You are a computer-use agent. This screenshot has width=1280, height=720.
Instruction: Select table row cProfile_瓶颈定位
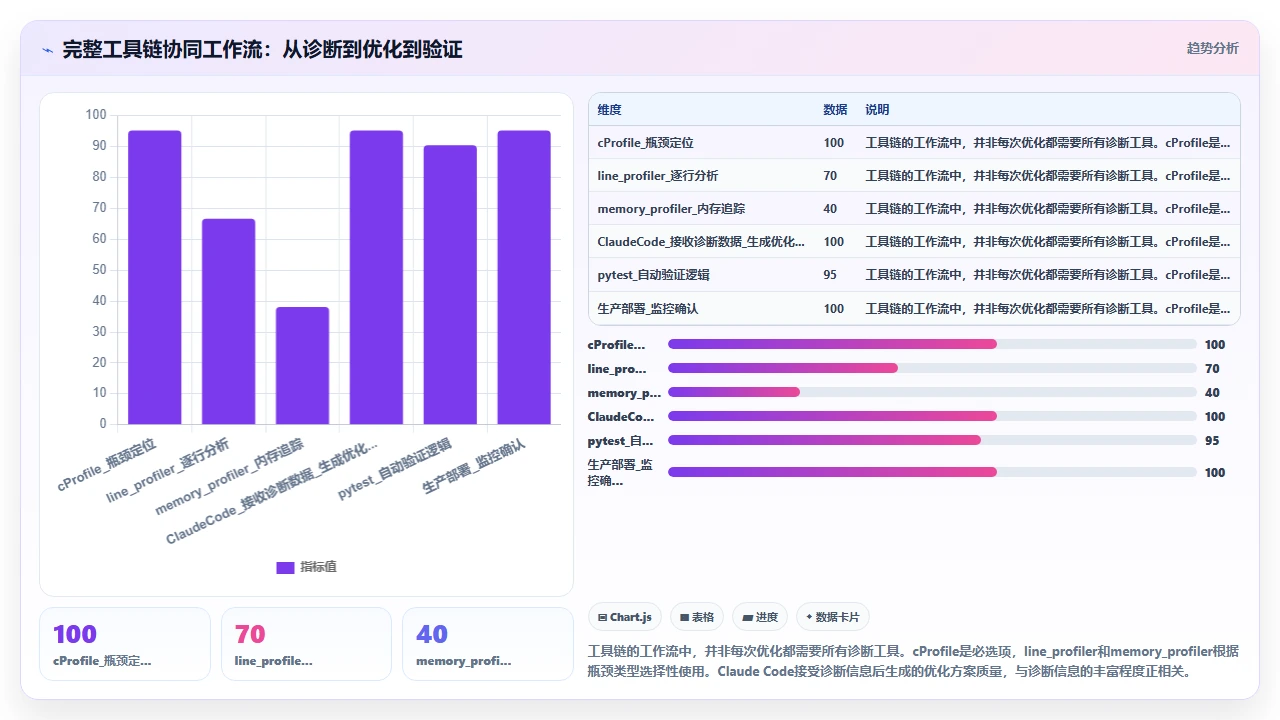tap(914, 143)
